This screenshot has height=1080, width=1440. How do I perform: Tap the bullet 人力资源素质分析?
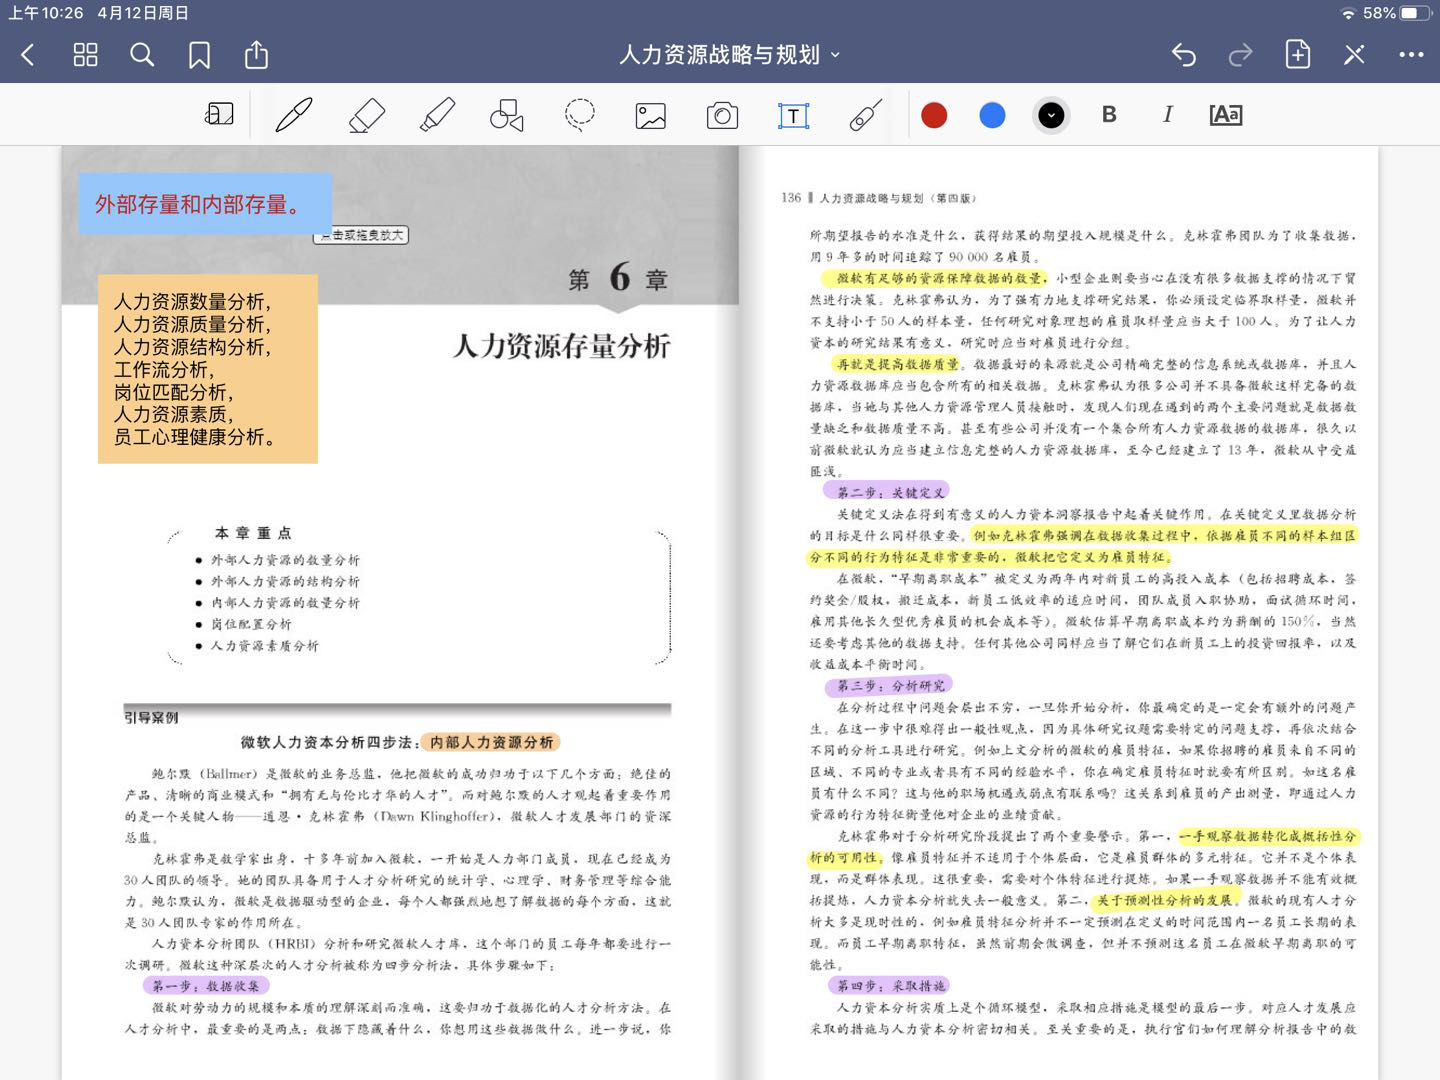point(265,646)
